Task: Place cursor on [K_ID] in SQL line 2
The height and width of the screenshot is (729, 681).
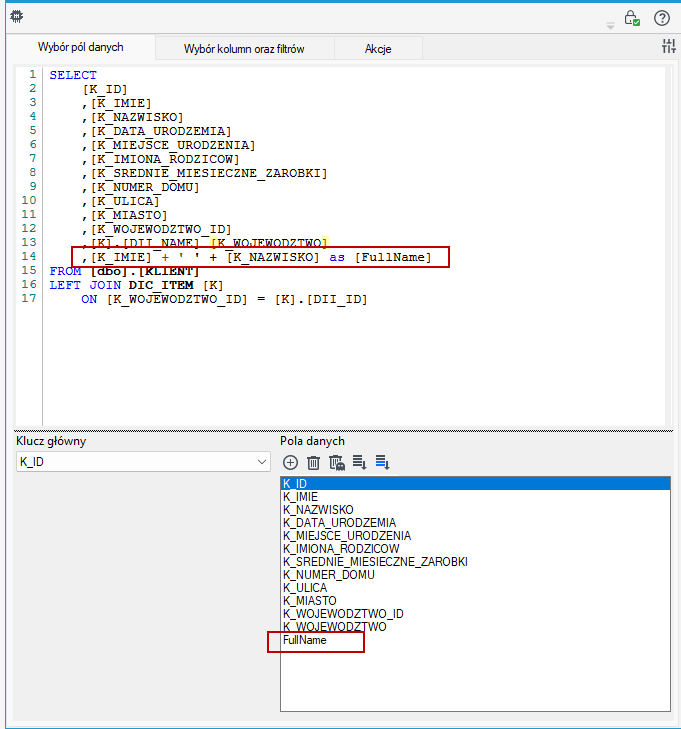Action: pos(105,89)
